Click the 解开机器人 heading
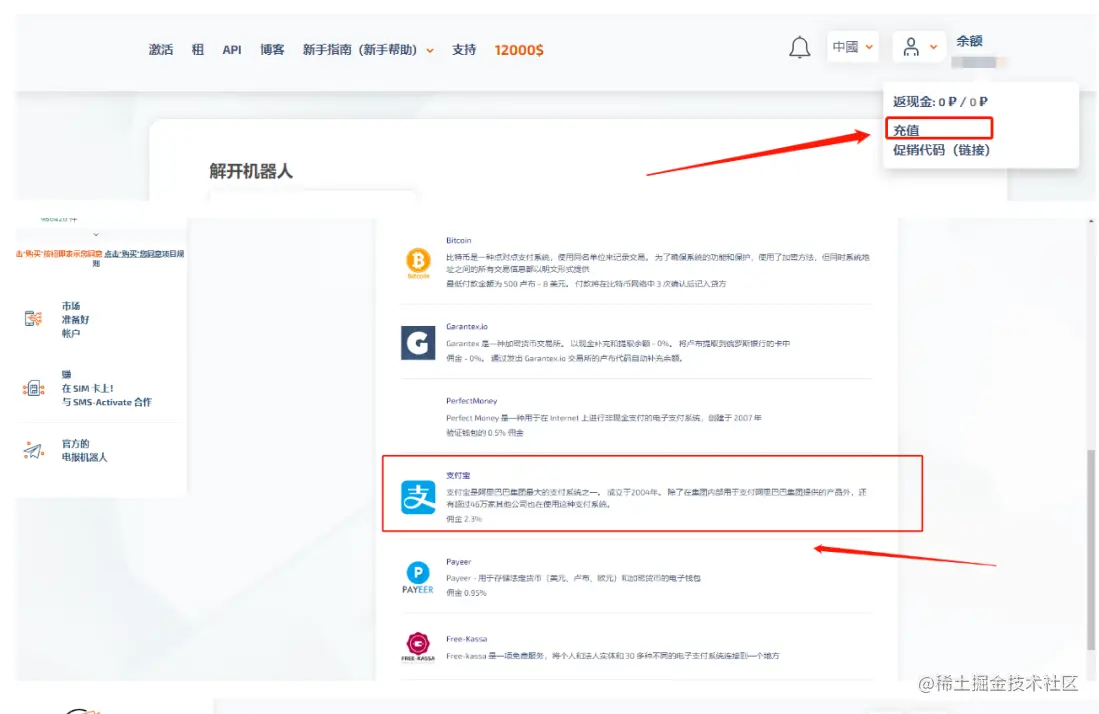The width and height of the screenshot is (1099, 714). (x=250, y=171)
